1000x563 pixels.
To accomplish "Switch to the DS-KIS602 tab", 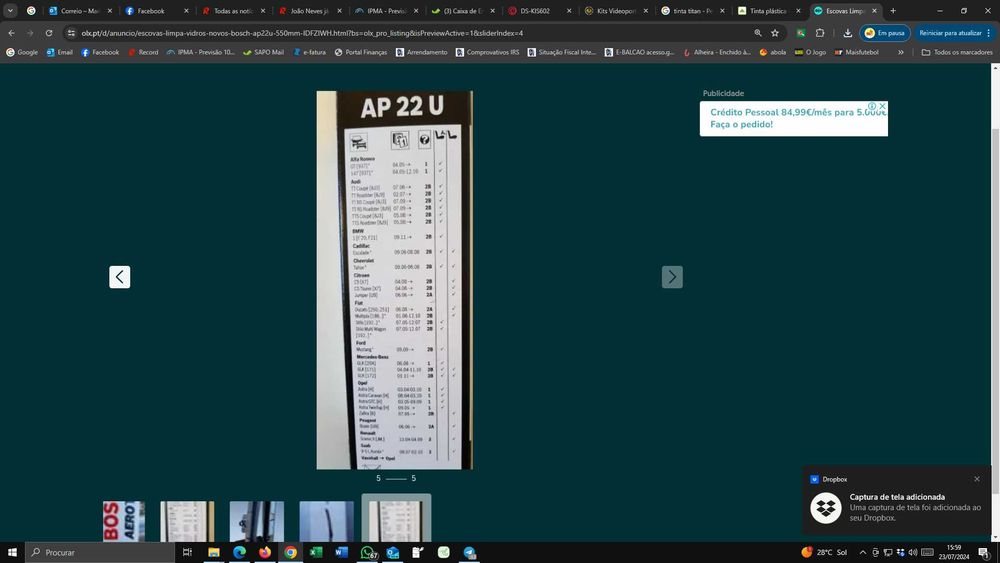I will click(539, 11).
